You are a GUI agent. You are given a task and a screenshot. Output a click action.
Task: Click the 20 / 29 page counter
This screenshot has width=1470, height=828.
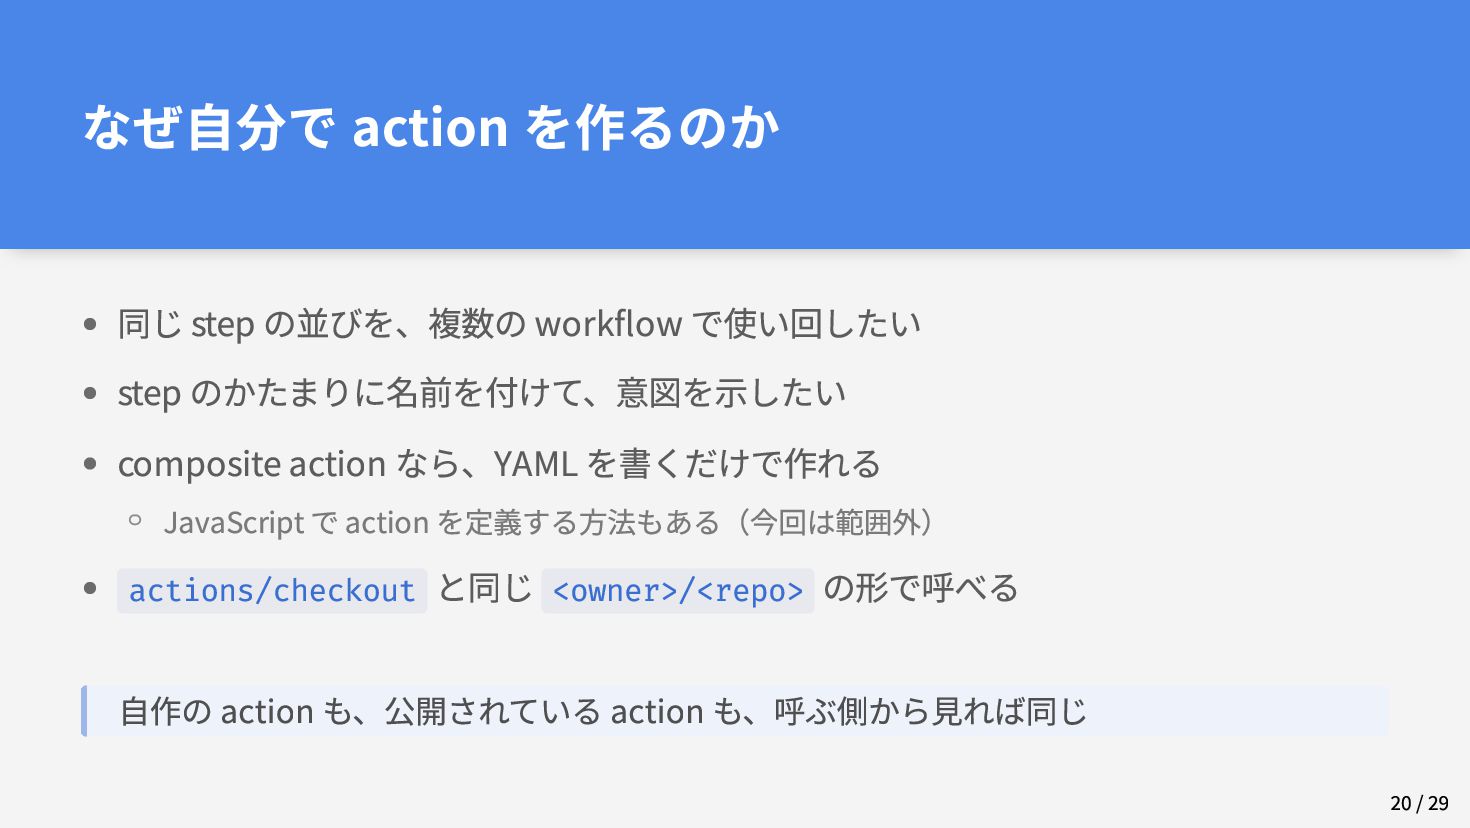(x=1419, y=803)
